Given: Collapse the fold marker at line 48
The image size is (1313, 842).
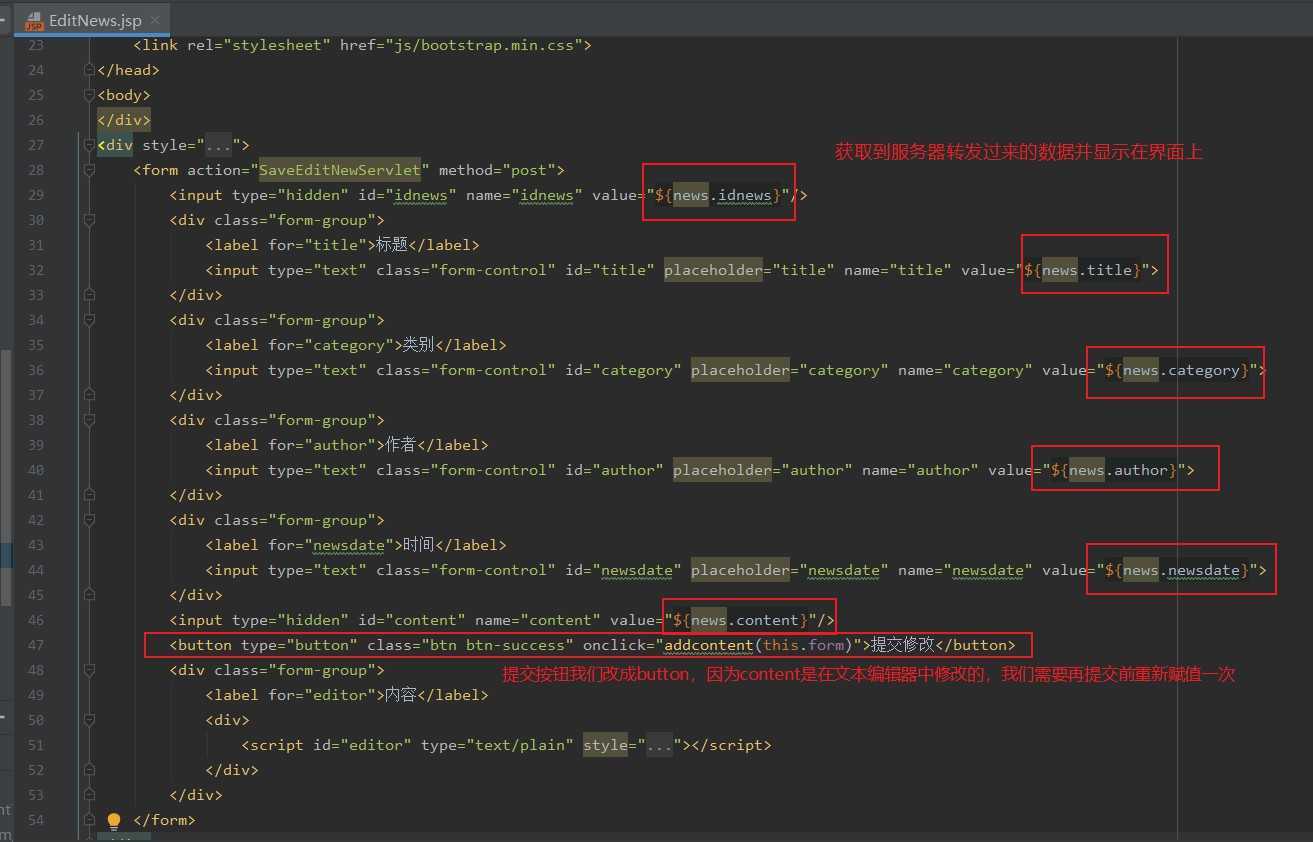Looking at the screenshot, I should pos(89,670).
